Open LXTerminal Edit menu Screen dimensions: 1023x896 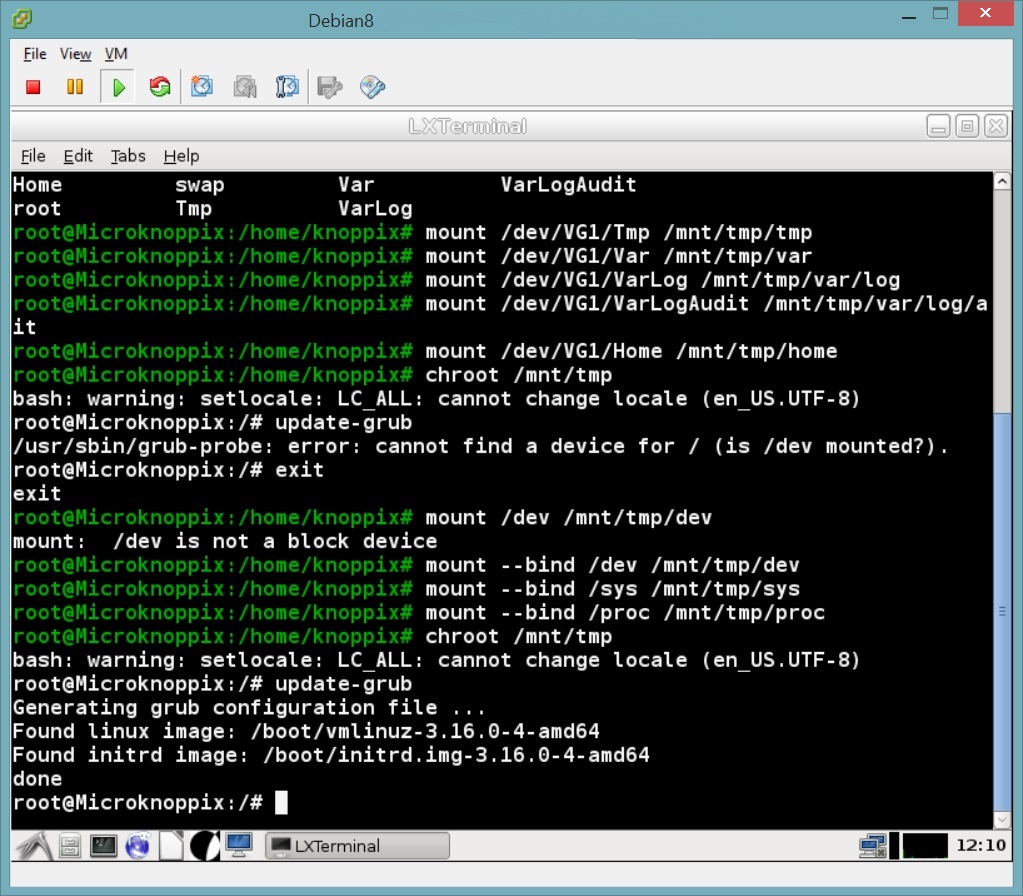click(x=78, y=156)
